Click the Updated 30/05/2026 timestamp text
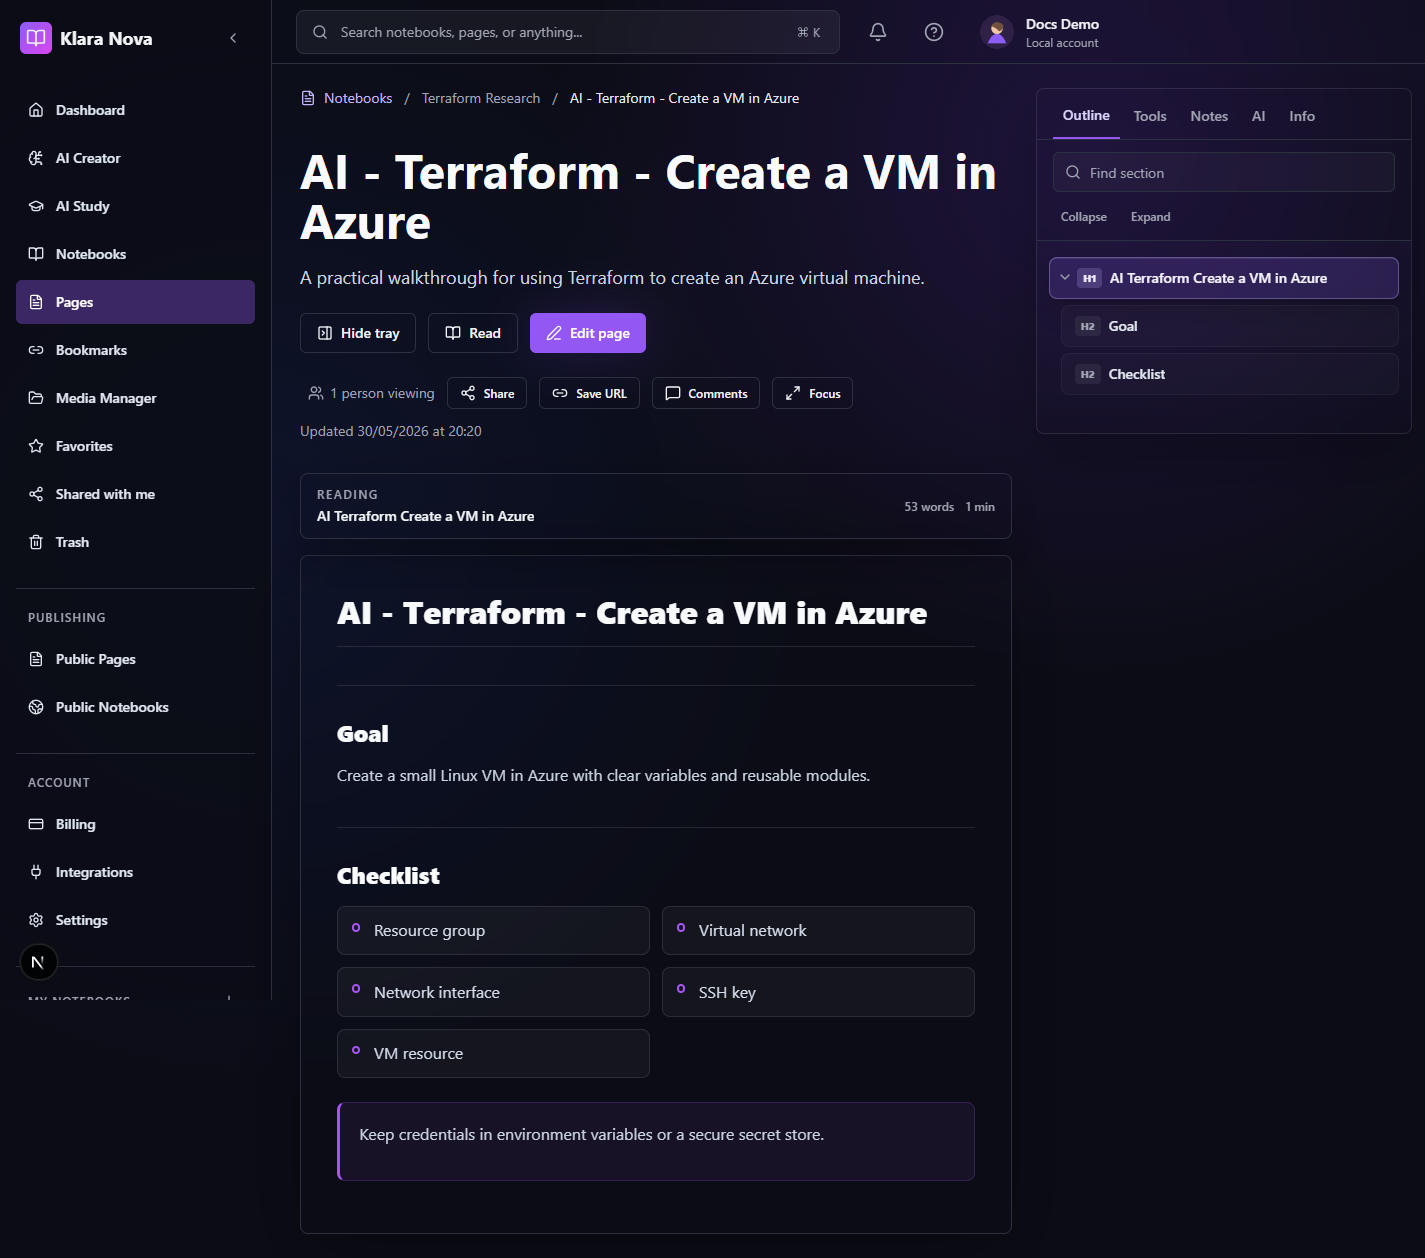 tap(391, 431)
